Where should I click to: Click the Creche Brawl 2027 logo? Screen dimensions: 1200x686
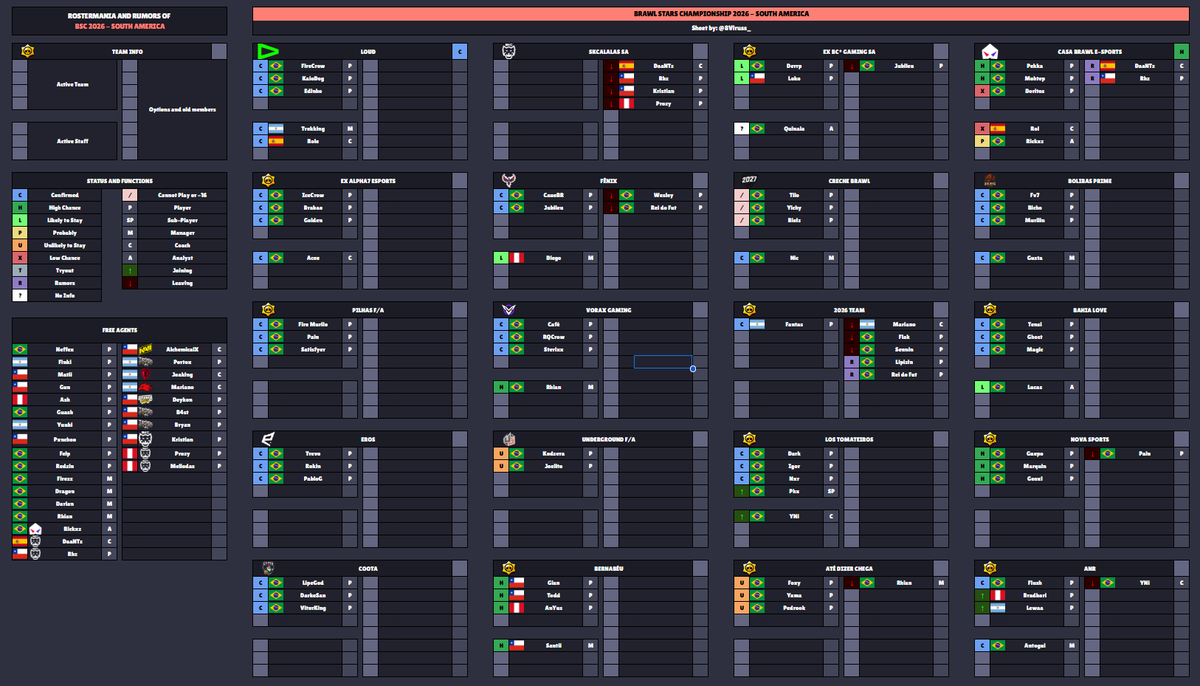coord(749,180)
